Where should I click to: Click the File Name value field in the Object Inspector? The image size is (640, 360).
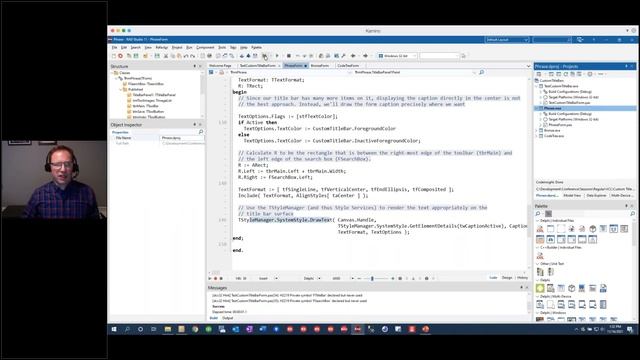pyautogui.click(x=182, y=138)
